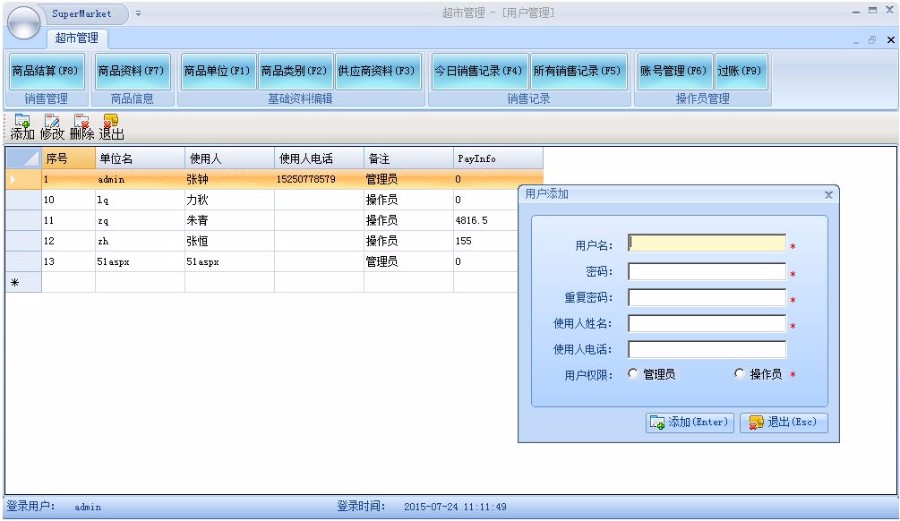
Task: Select the lq username cell
Action: tap(140, 200)
